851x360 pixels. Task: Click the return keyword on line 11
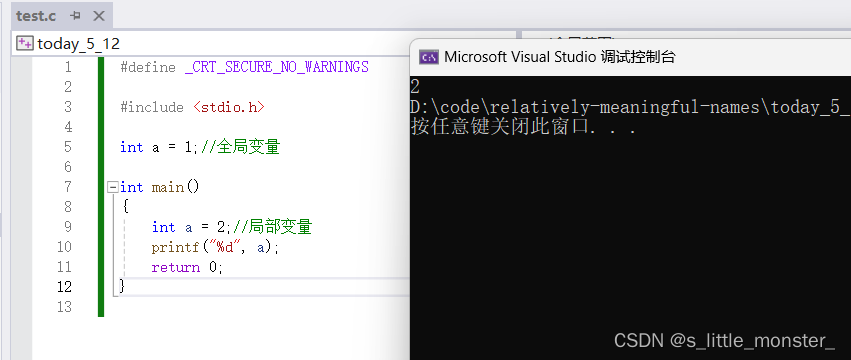[x=175, y=267]
